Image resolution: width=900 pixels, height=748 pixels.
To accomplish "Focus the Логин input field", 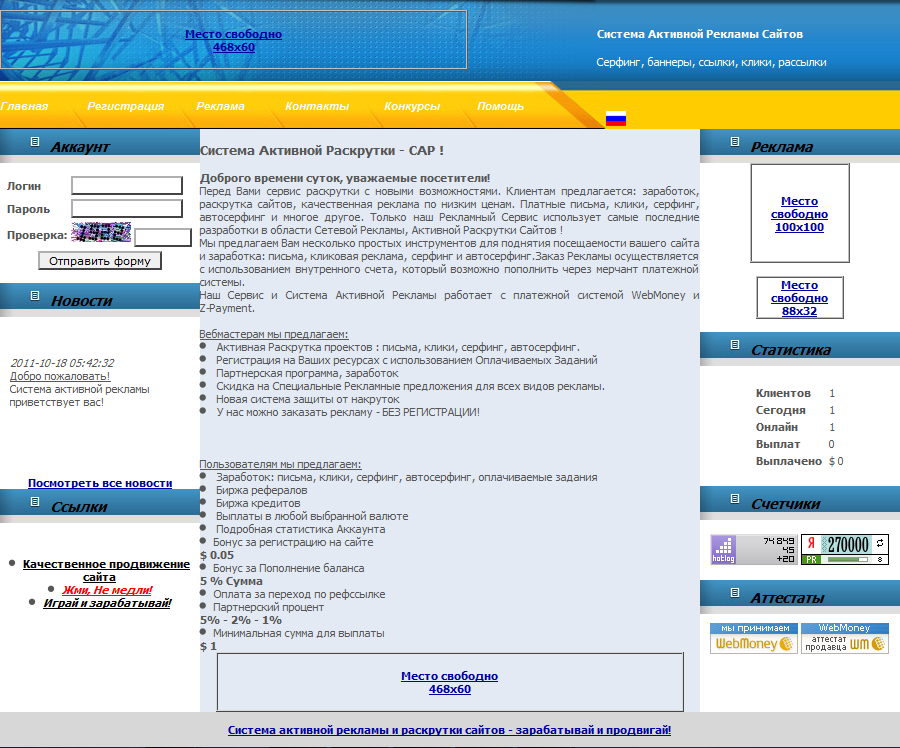I will (127, 185).
